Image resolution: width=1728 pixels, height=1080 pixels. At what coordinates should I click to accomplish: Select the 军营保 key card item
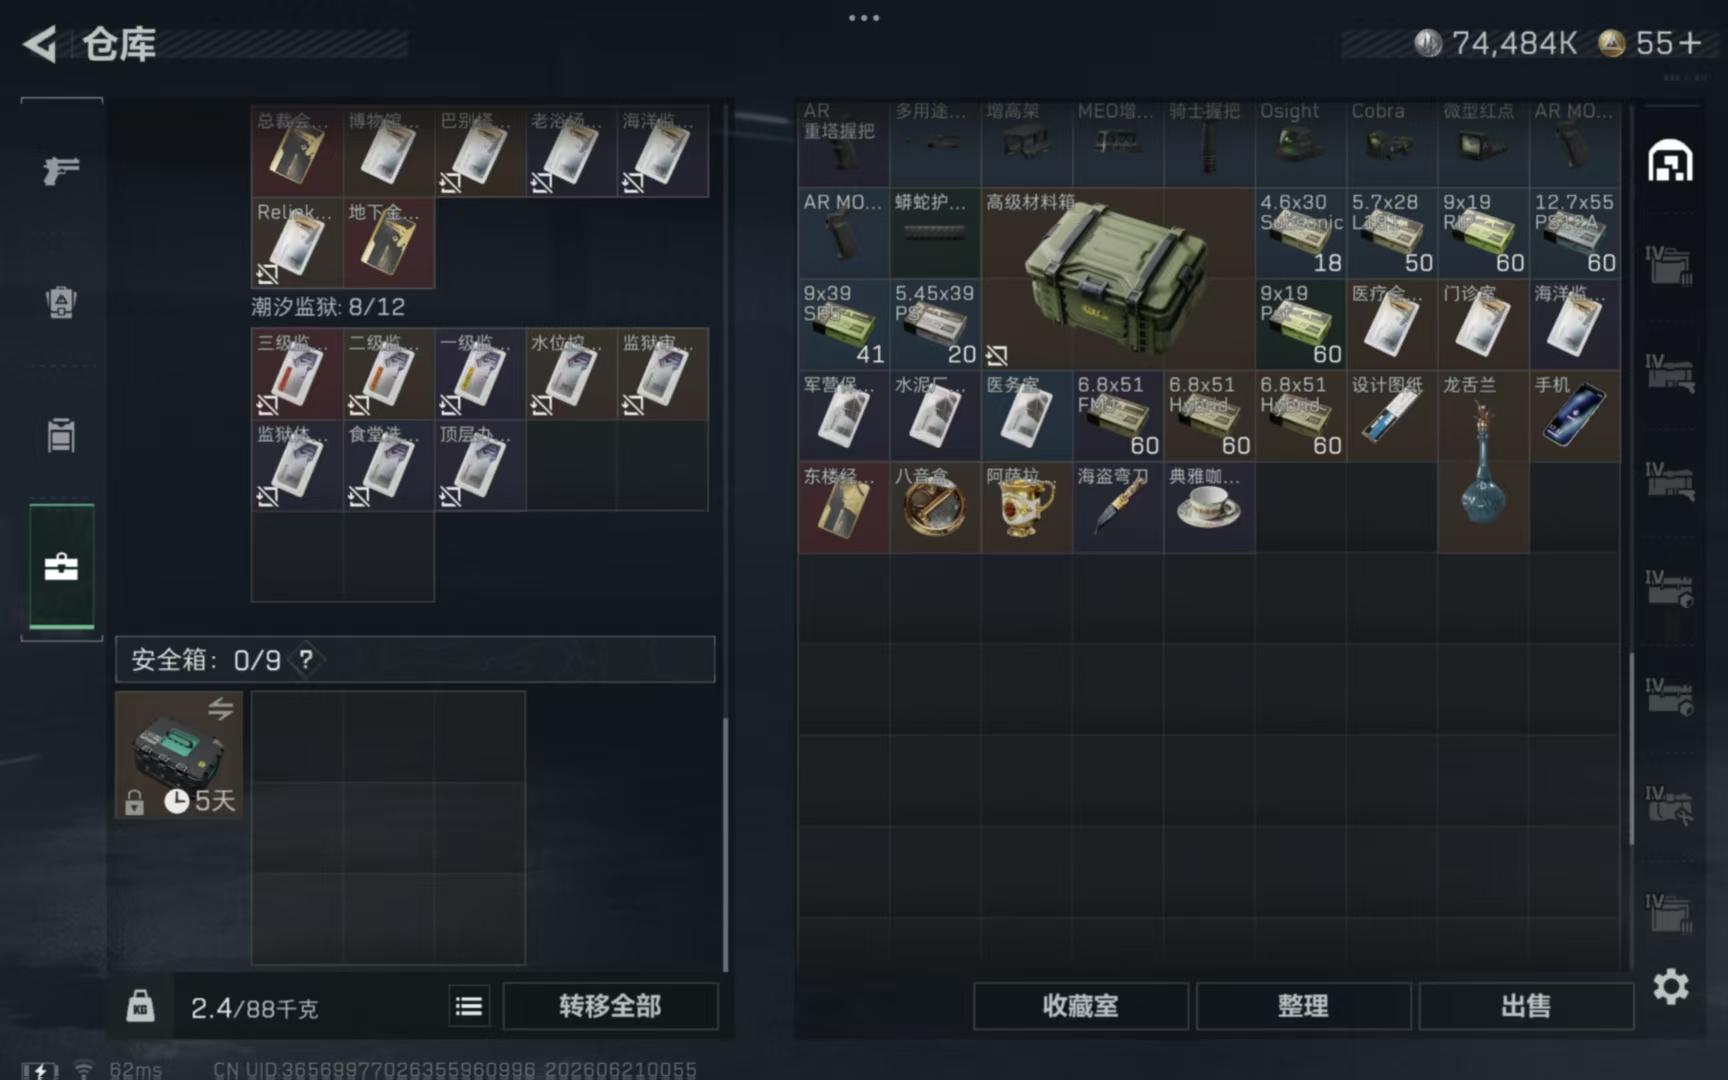[843, 416]
